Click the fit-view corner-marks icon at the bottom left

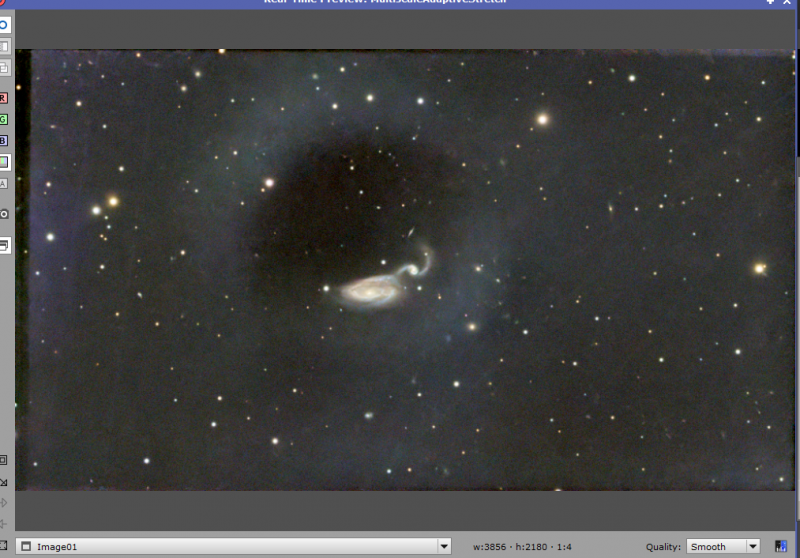pos(4,546)
